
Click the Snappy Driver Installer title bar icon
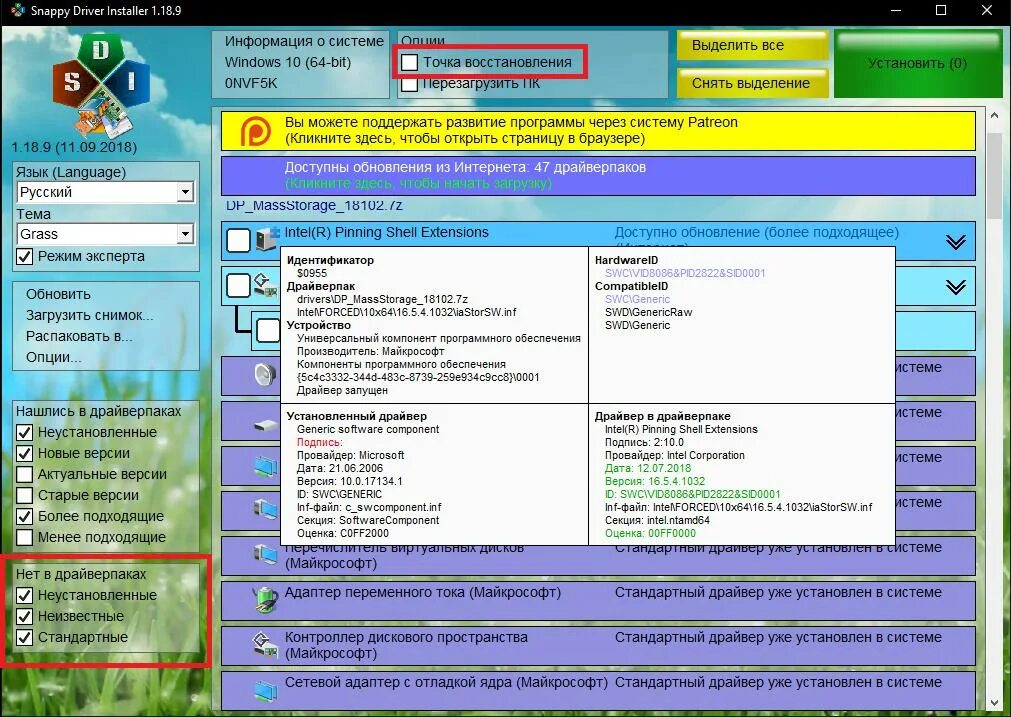[17, 10]
